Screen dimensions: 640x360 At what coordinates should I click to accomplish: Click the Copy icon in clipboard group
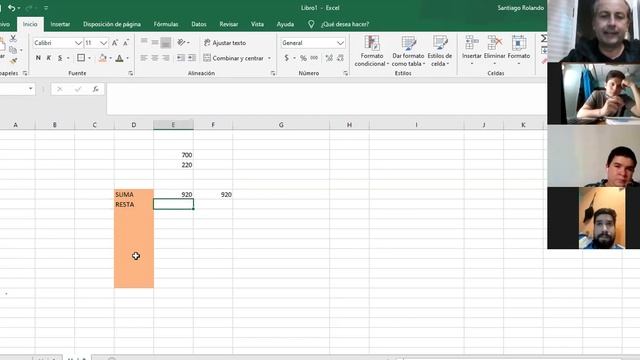coord(13,50)
